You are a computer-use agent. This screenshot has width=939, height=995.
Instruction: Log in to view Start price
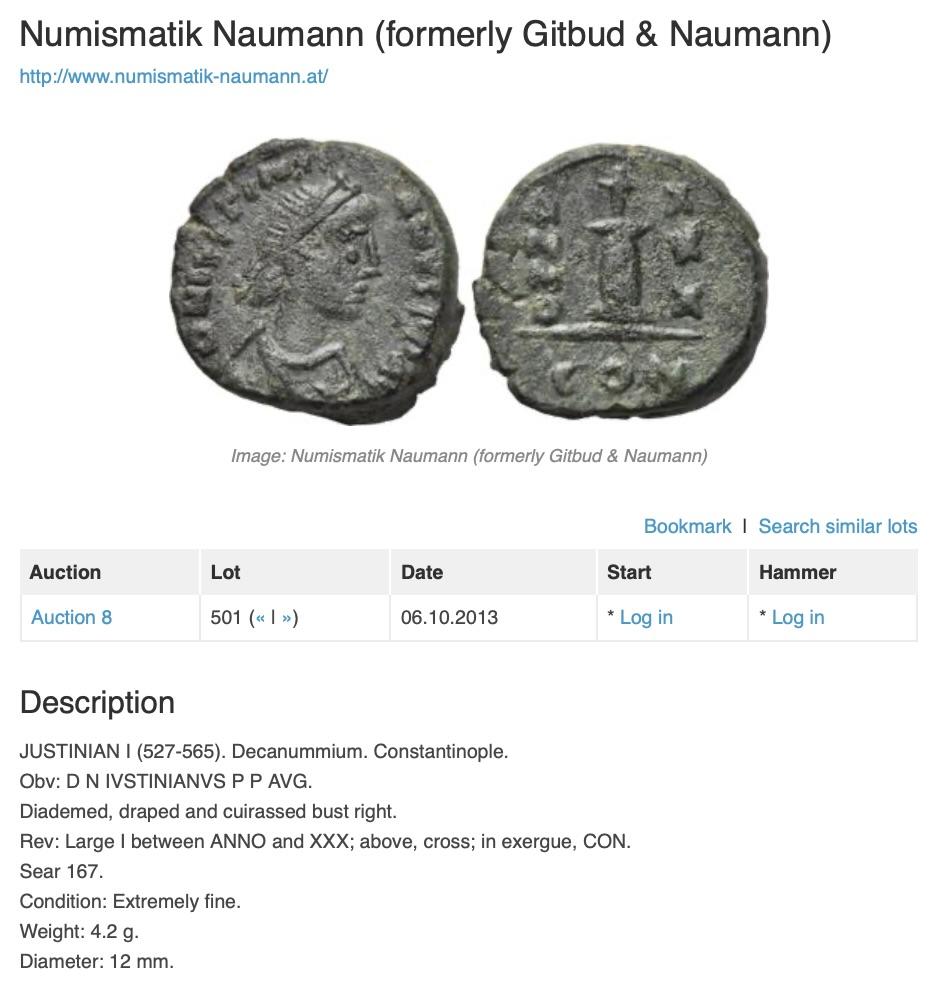(646, 618)
